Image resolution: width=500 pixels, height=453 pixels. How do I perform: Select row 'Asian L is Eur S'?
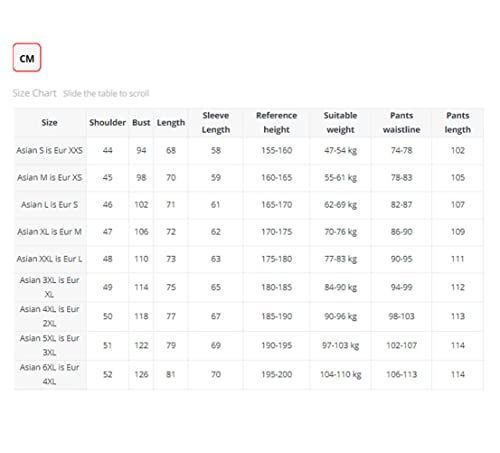click(249, 205)
